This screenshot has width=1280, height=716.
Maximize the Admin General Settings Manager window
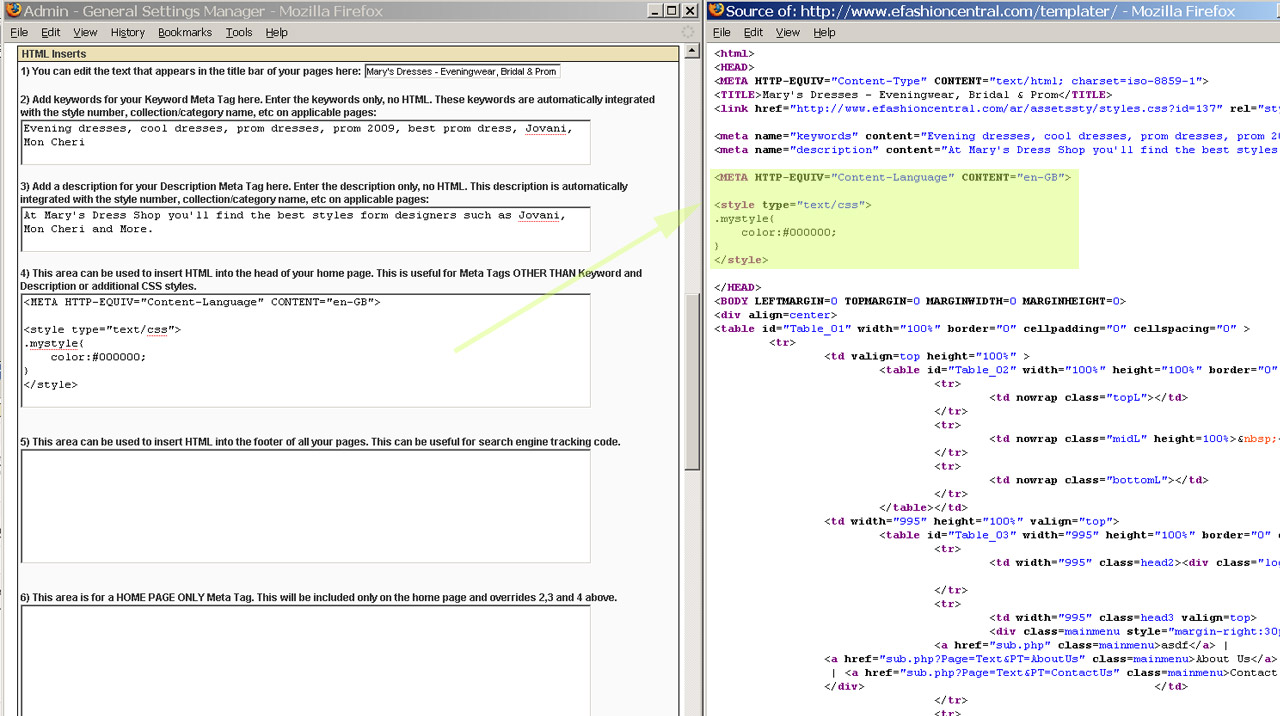[x=672, y=11]
